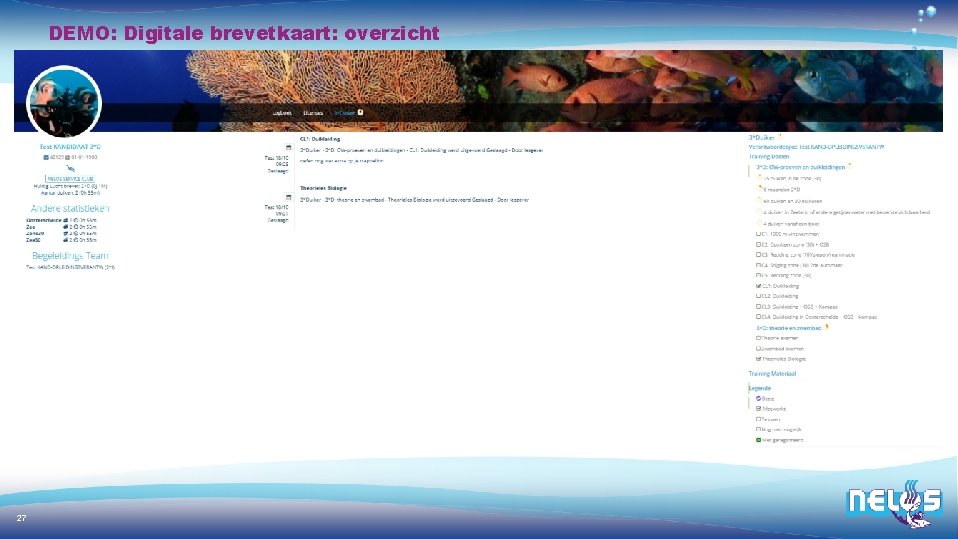Image resolution: width=958 pixels, height=539 pixels.
Task: Toggle the C2 Duiksimulatie checkbox
Action: click(759, 244)
